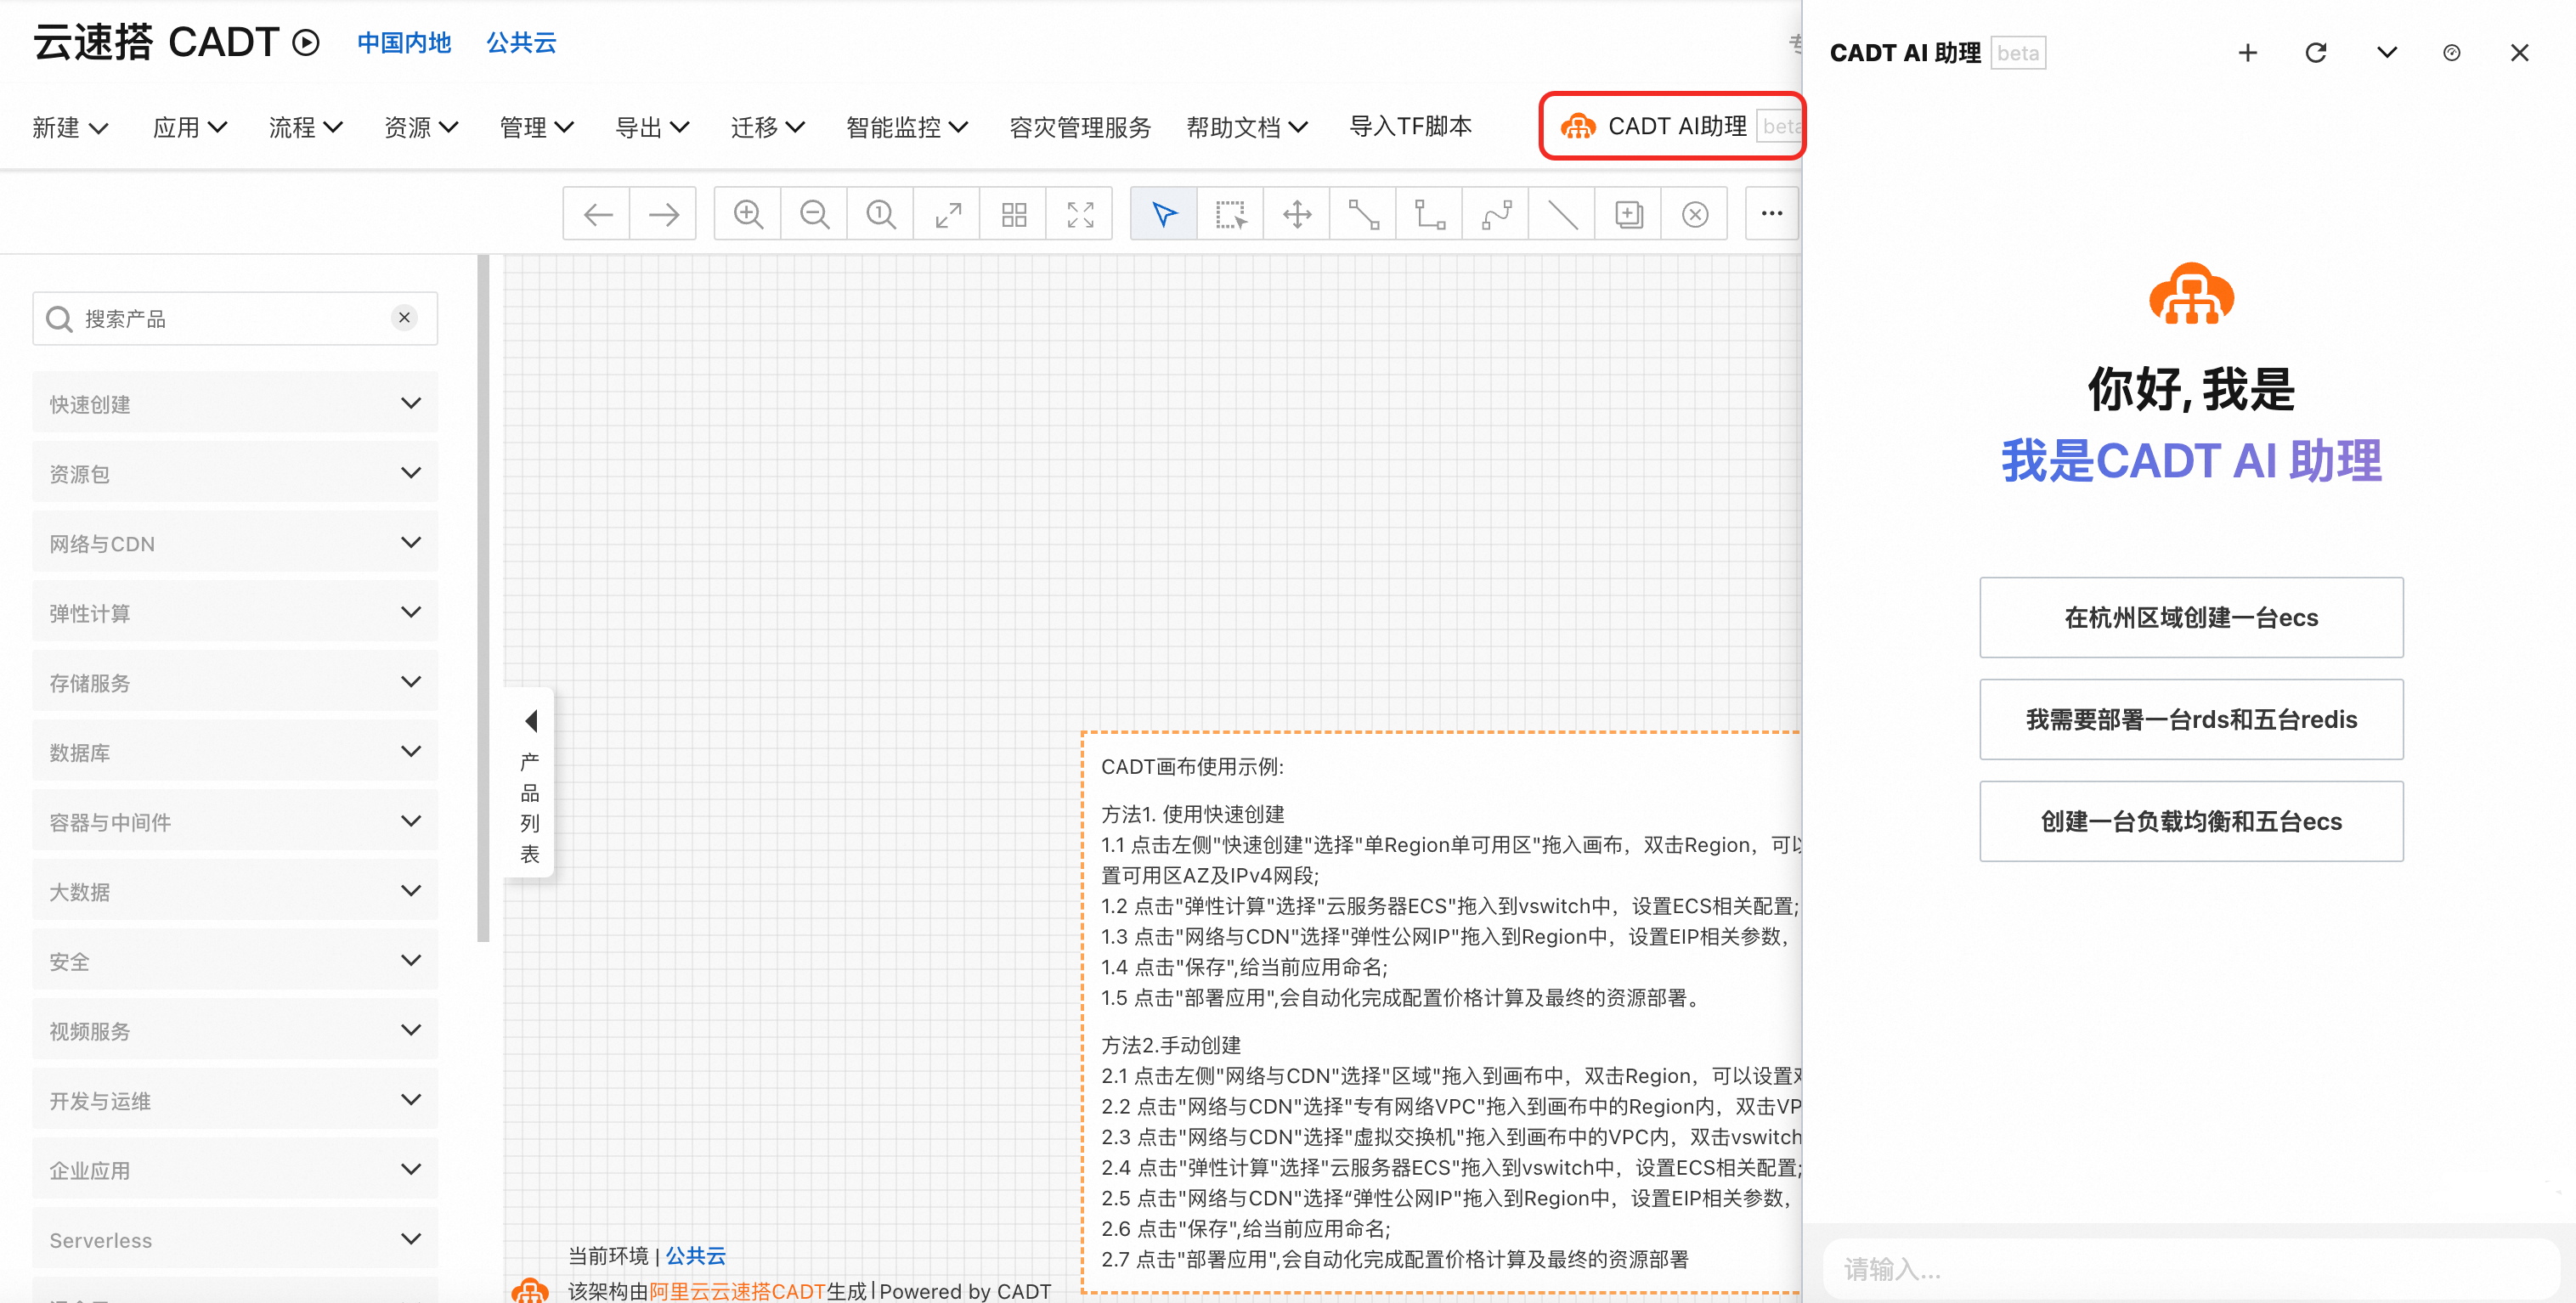The image size is (2576, 1303).
Task: Toggle the grid layout icon
Action: [x=1013, y=214]
